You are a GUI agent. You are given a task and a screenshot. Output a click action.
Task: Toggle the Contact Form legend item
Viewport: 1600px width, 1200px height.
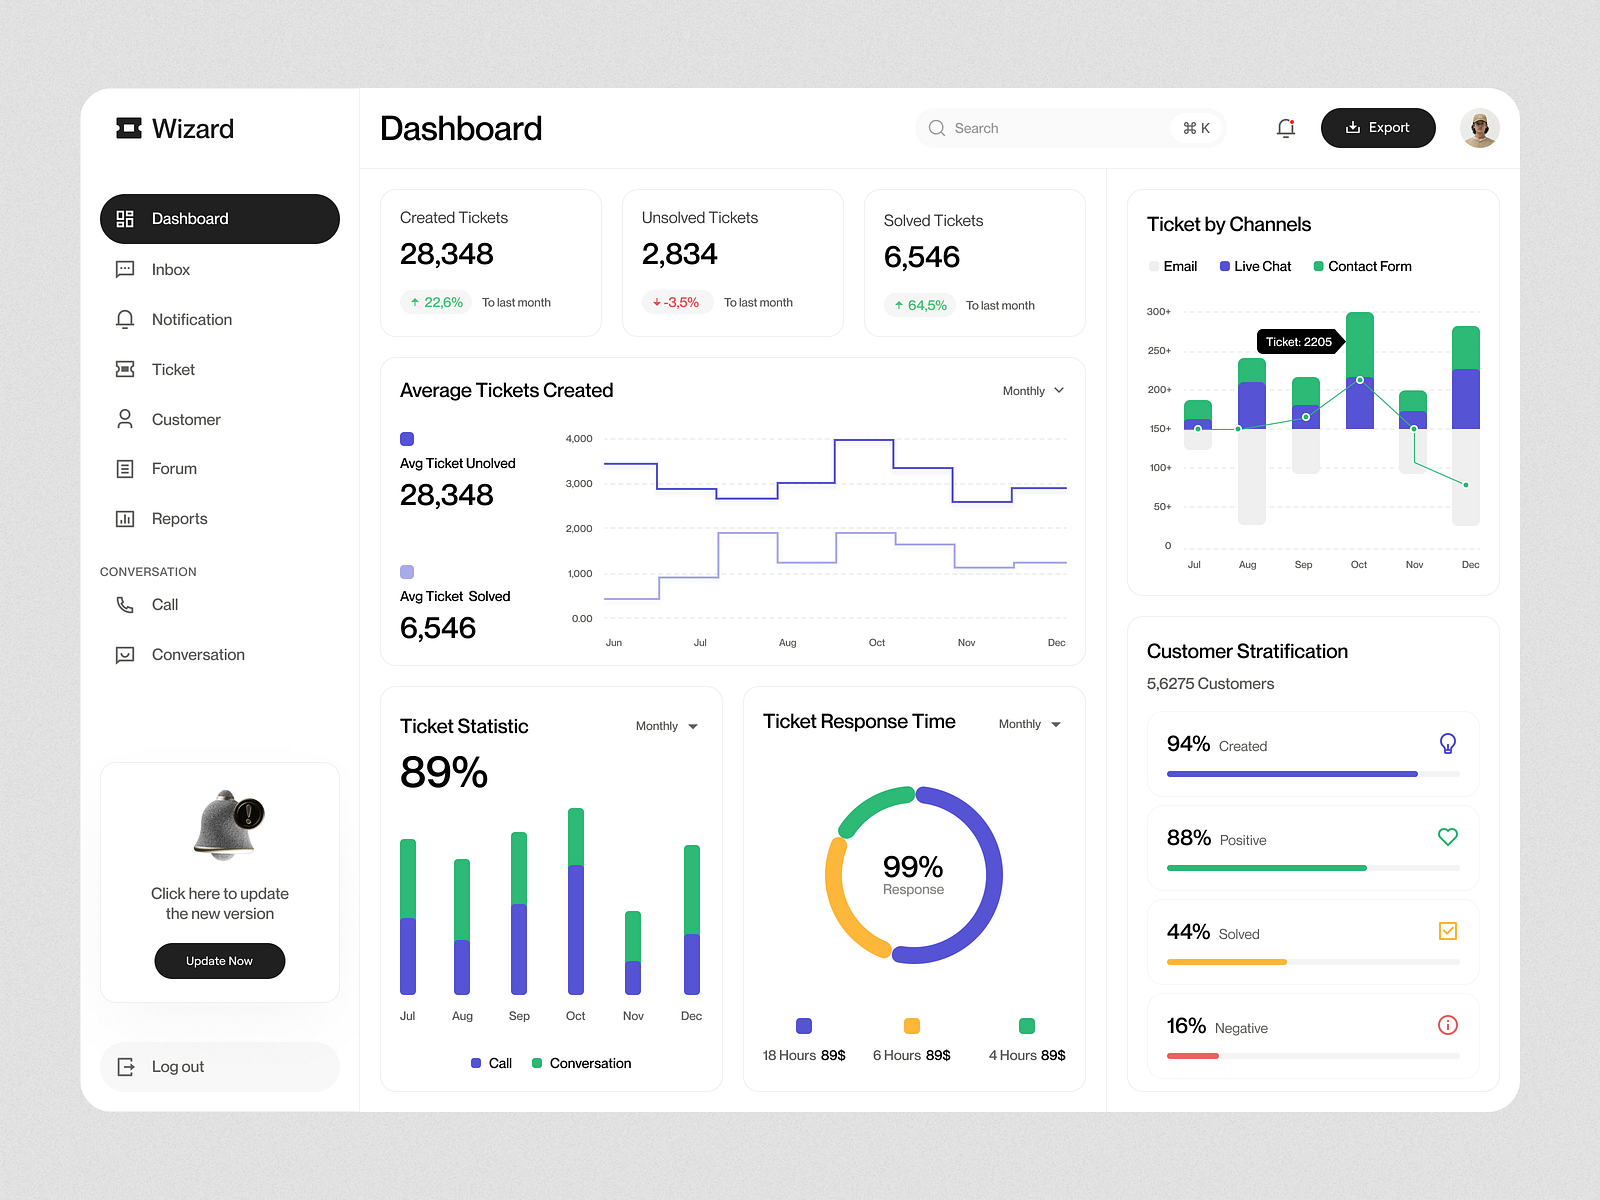click(x=1361, y=266)
